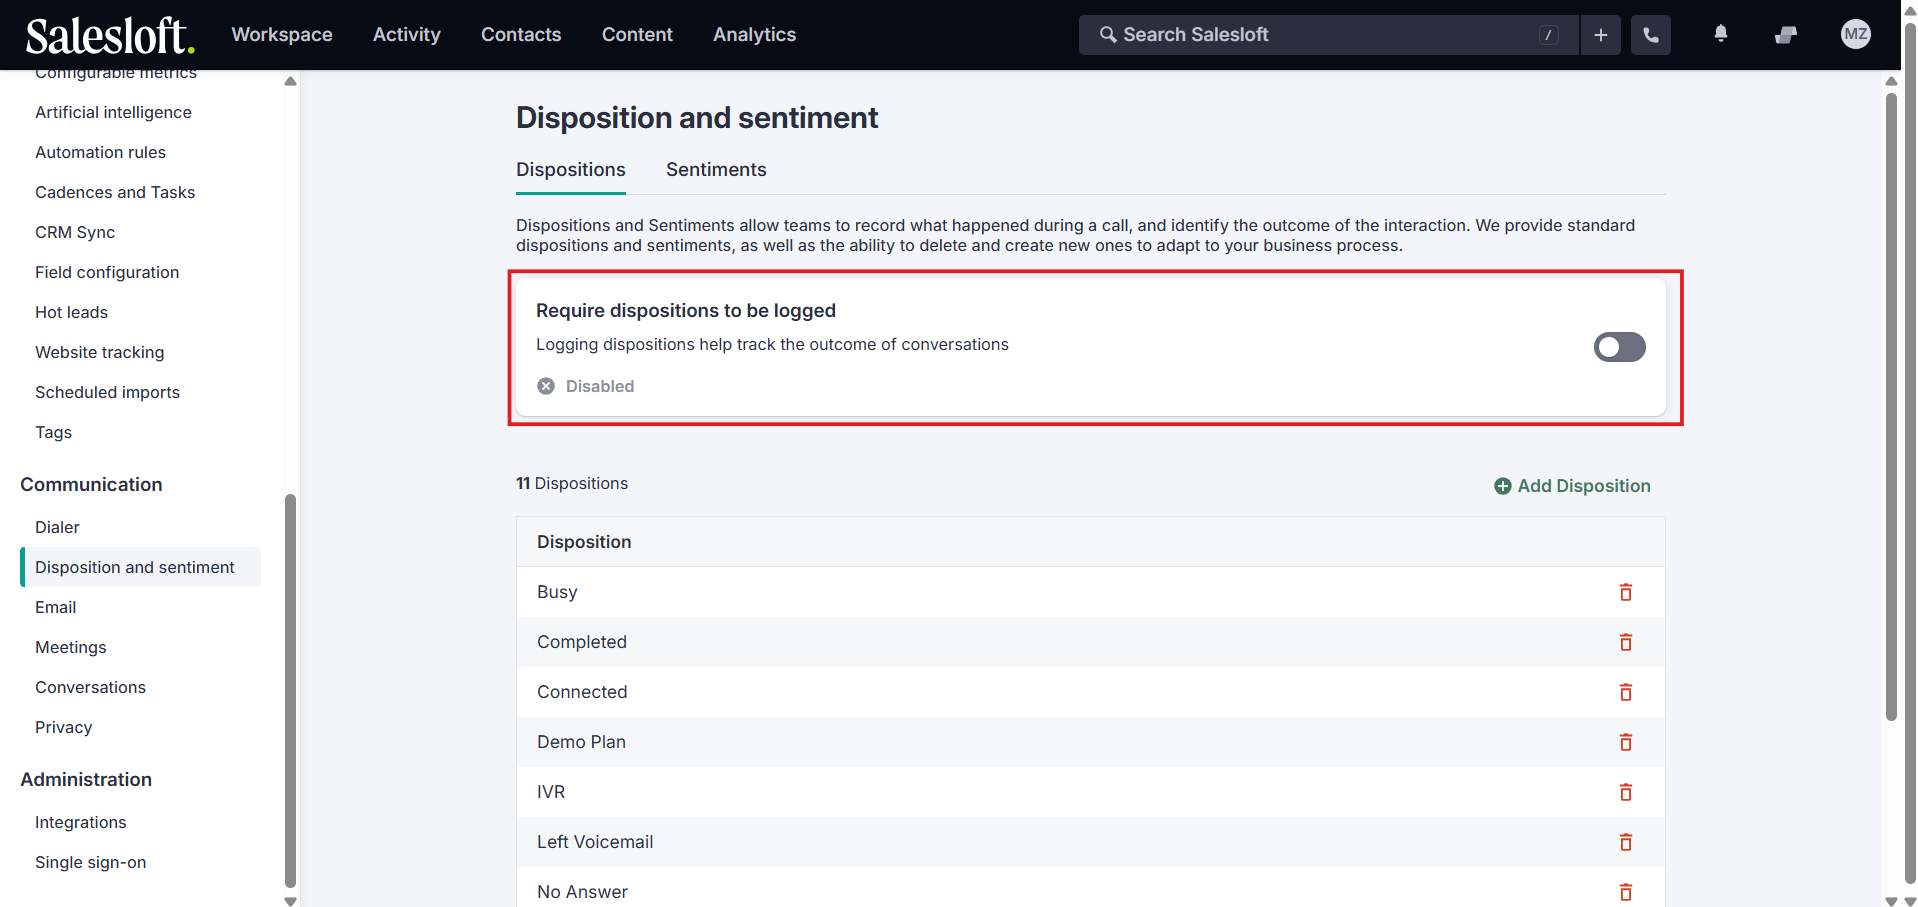Image resolution: width=1918 pixels, height=907 pixels.
Task: Click the 11 Dispositions count label
Action: pos(572,483)
